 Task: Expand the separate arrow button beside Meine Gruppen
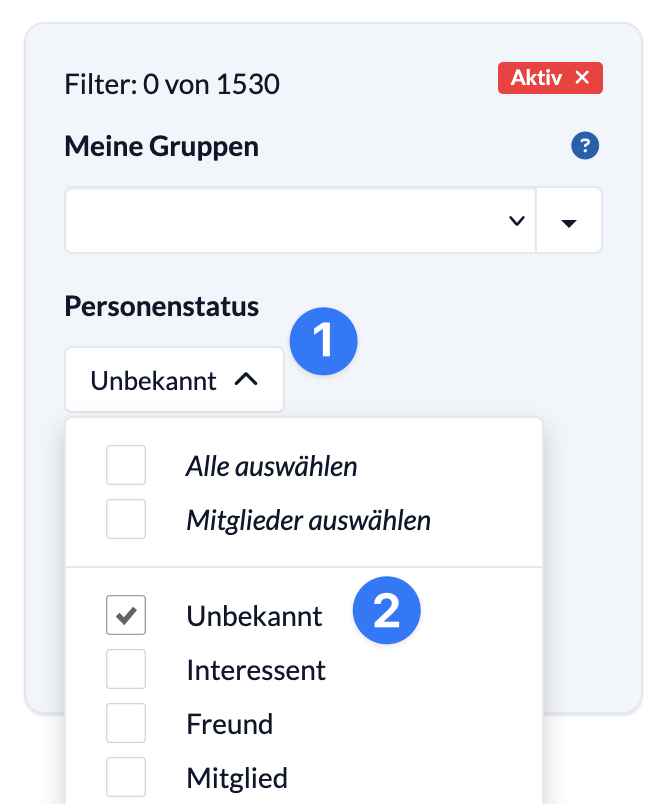tap(569, 220)
